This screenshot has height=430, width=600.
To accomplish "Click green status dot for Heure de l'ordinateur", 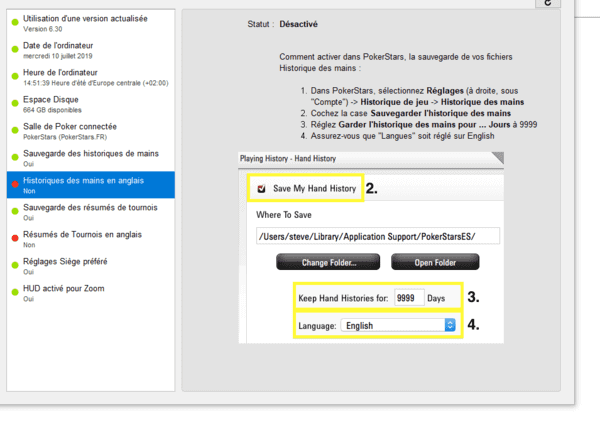I will pyautogui.click(x=15, y=76).
